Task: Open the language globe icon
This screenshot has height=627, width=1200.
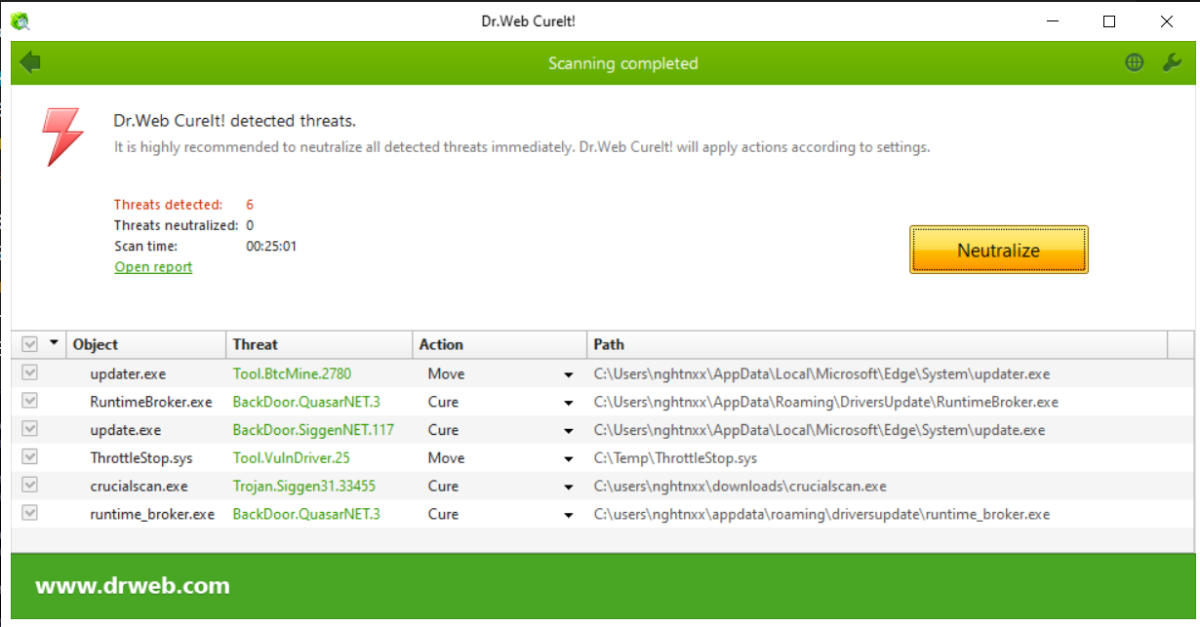Action: click(x=1134, y=62)
